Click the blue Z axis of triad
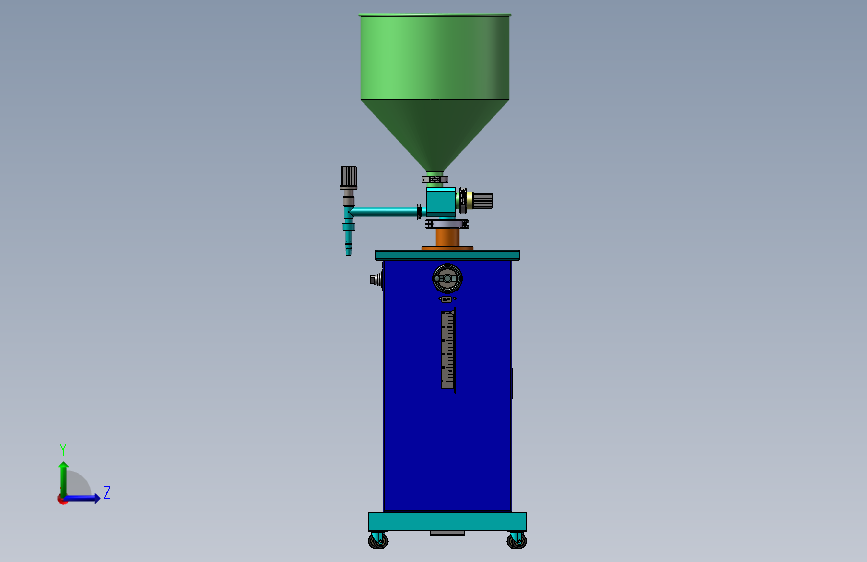This screenshot has width=867, height=562. 83,498
